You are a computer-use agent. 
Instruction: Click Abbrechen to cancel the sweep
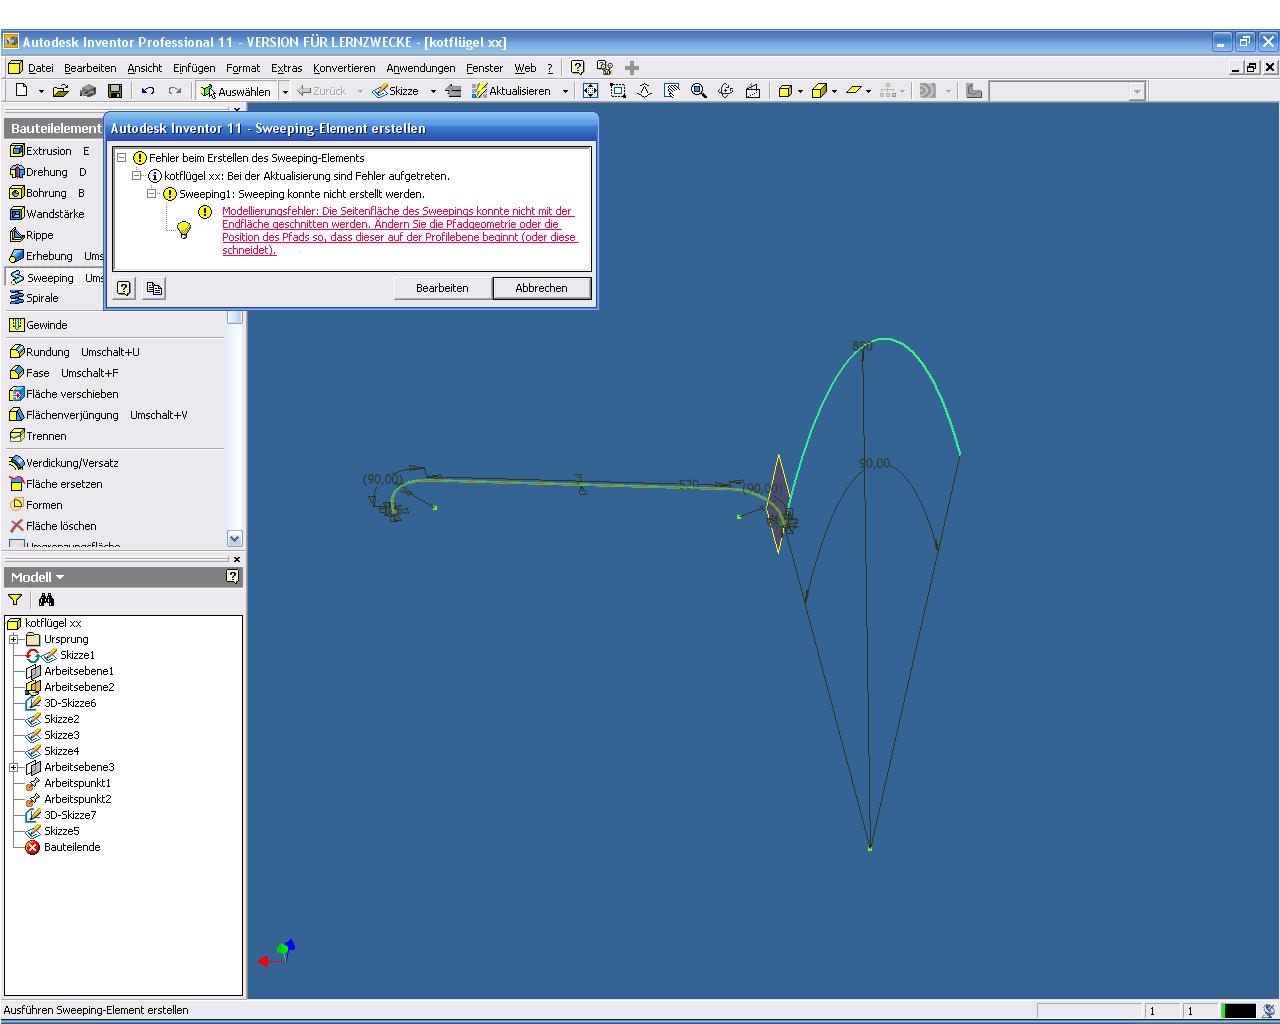[541, 288]
